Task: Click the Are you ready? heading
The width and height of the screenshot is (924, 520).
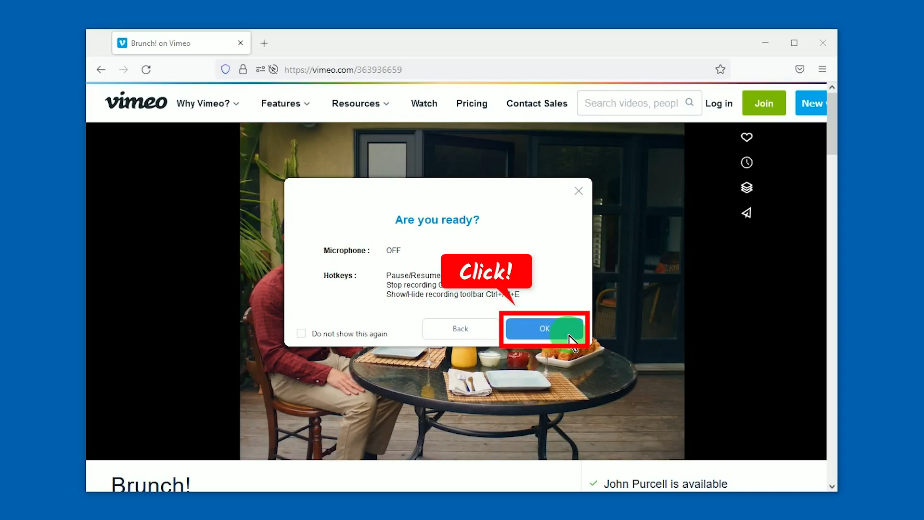Action: [x=437, y=220]
